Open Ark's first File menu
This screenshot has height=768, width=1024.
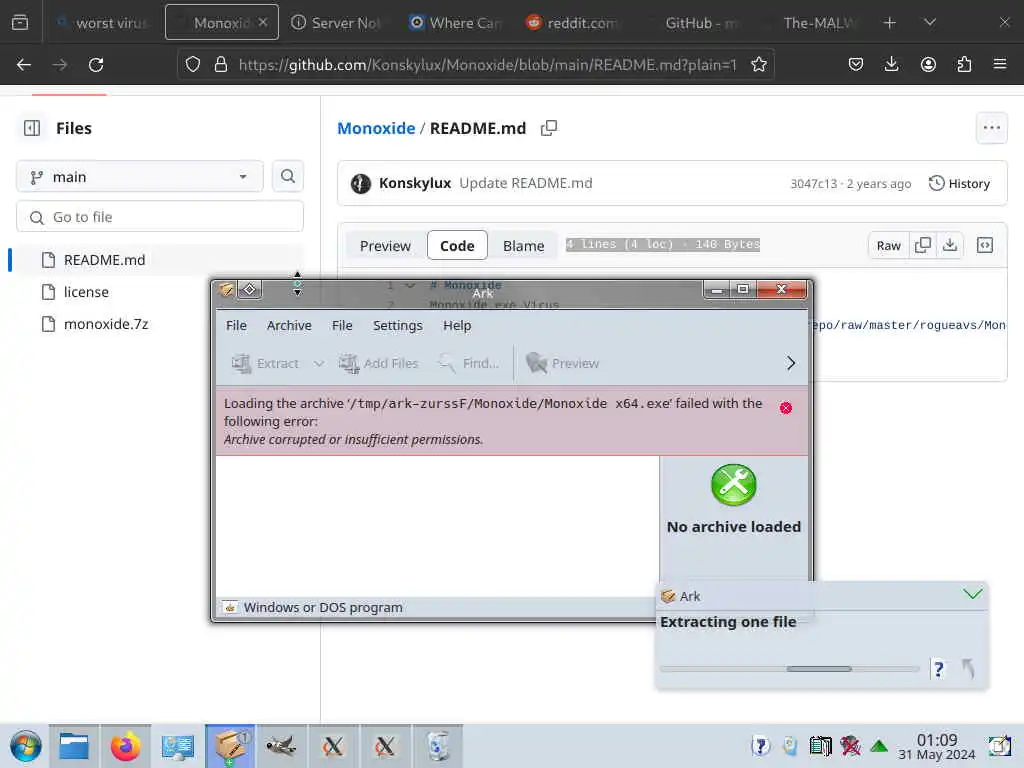[236, 325]
